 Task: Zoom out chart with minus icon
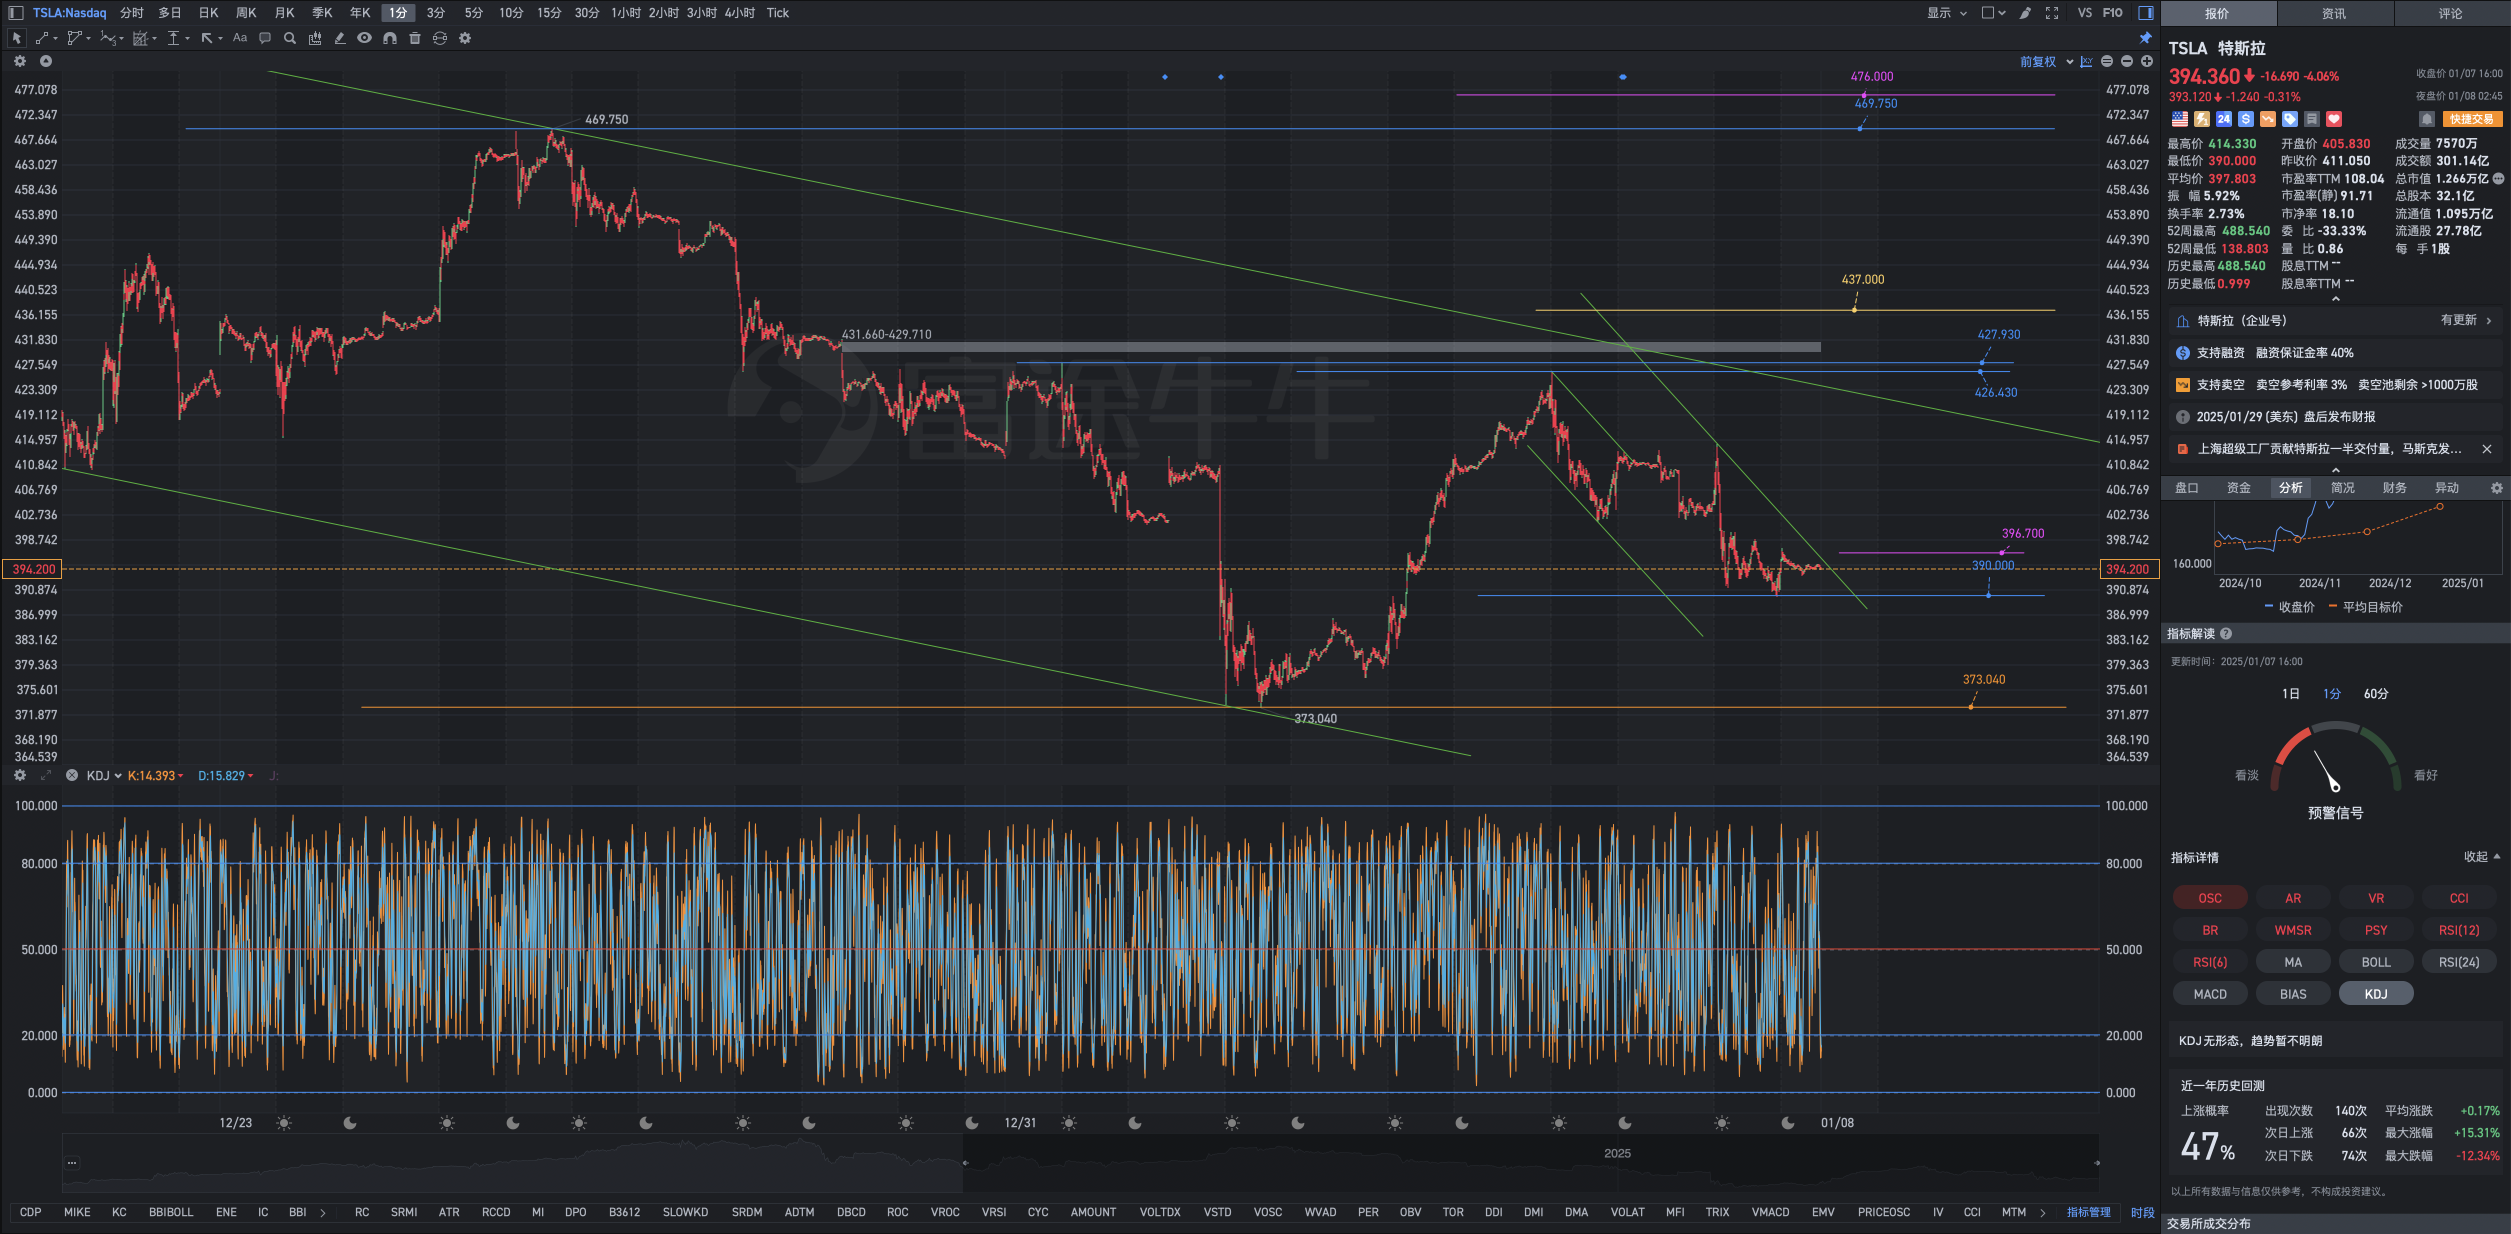pyautogui.click(x=2127, y=62)
